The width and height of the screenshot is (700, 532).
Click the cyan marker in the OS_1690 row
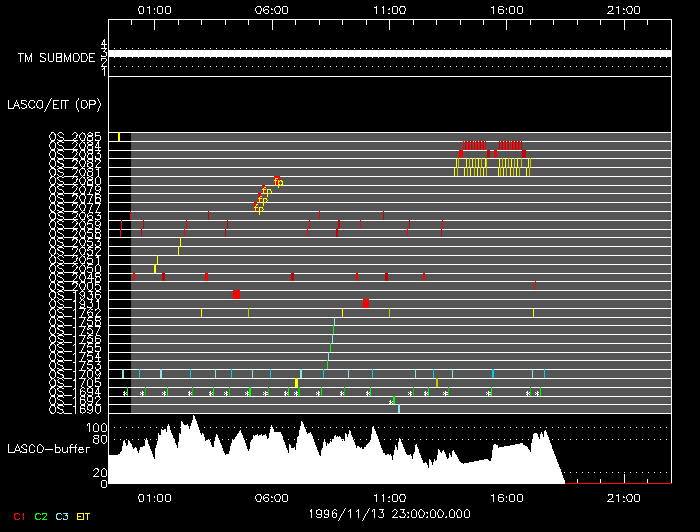point(399,409)
